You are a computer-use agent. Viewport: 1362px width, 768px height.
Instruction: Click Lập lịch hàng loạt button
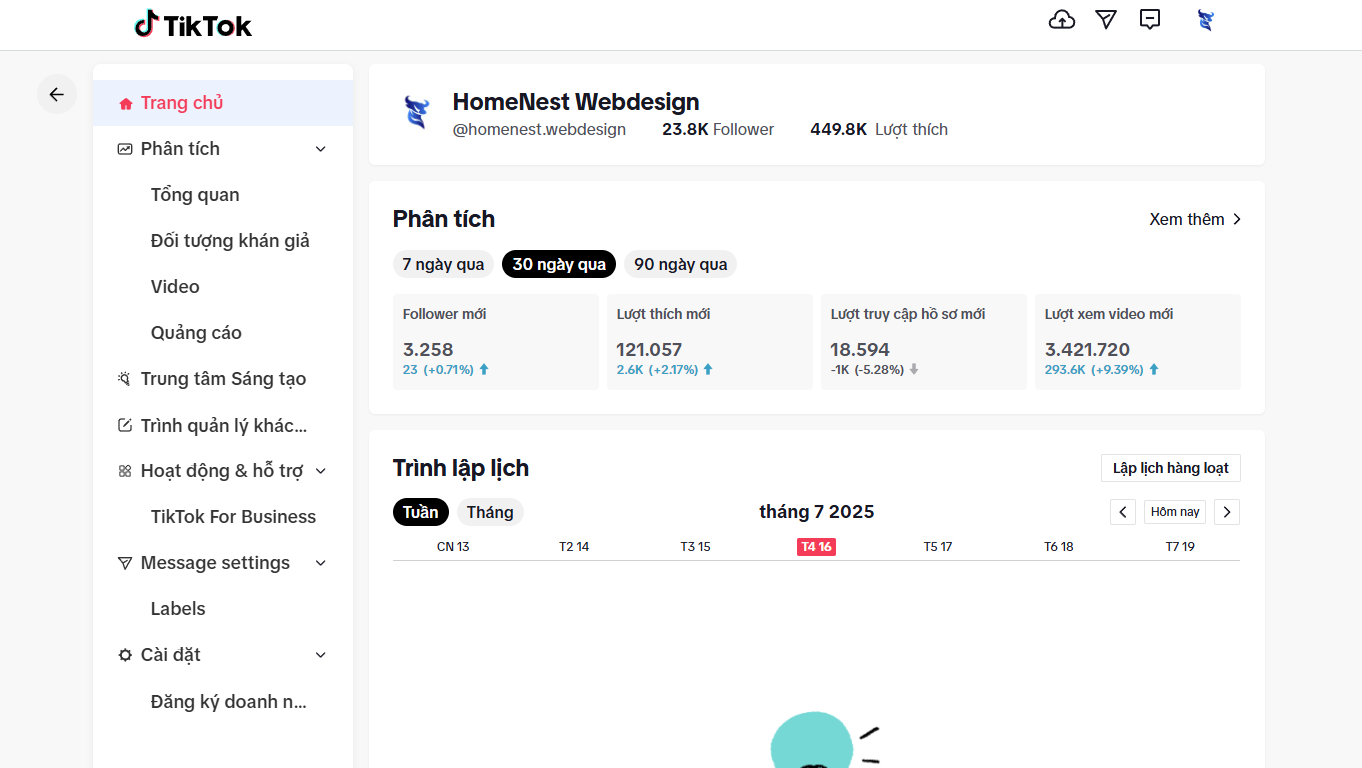click(x=1171, y=468)
